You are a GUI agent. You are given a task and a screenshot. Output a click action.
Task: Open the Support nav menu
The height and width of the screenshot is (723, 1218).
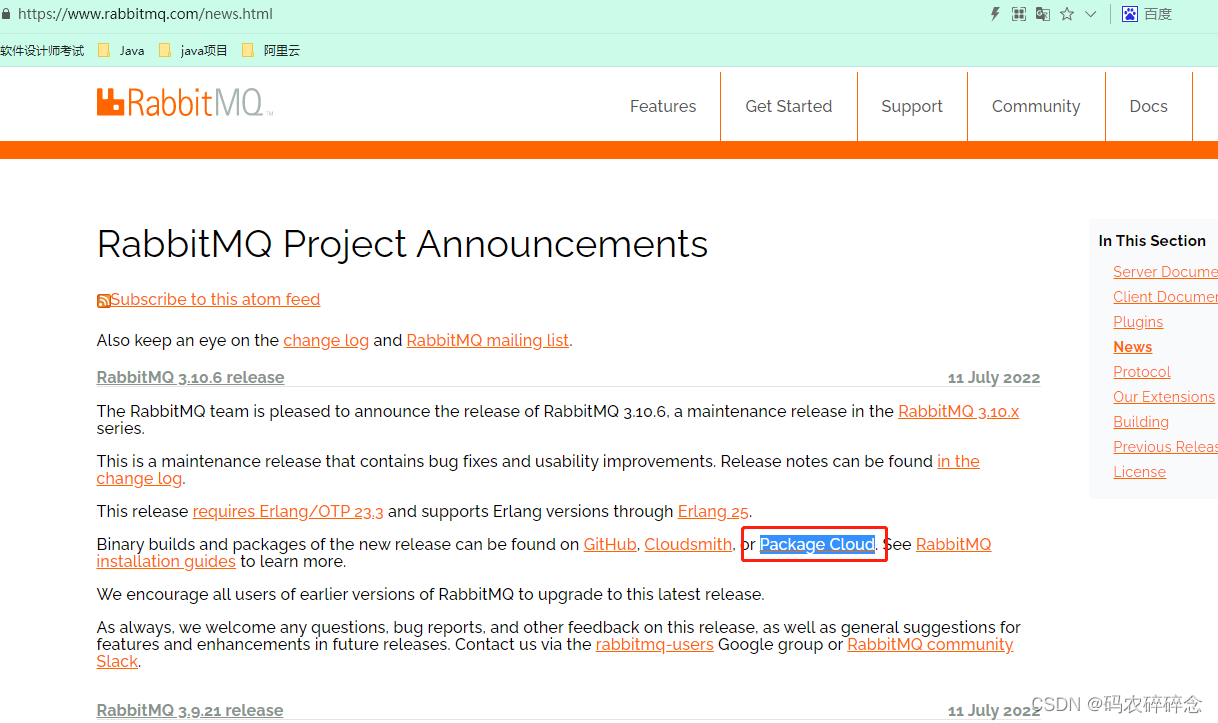pos(912,106)
